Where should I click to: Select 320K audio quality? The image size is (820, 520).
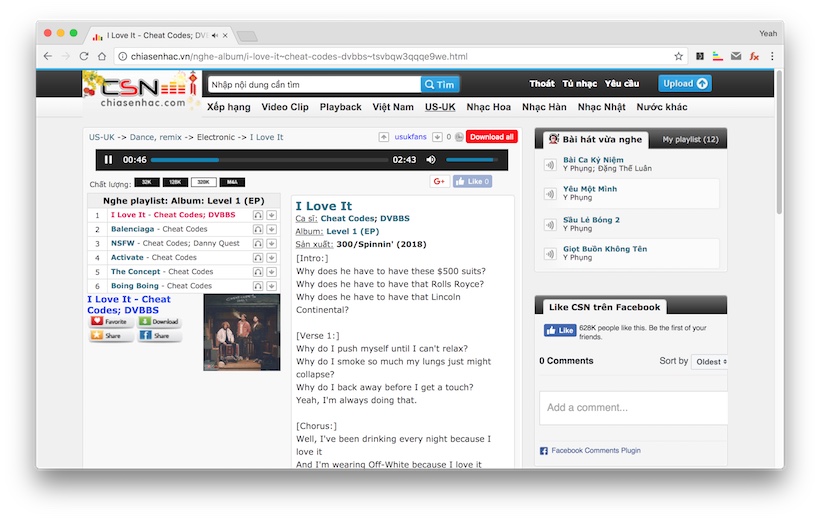(203, 182)
